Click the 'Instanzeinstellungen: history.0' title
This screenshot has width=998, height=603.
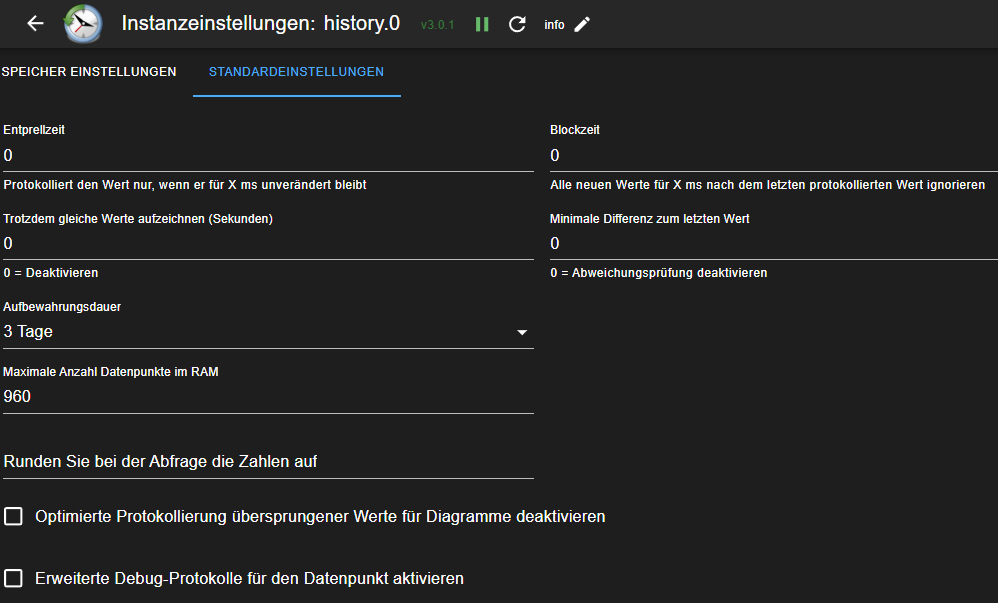(260, 24)
